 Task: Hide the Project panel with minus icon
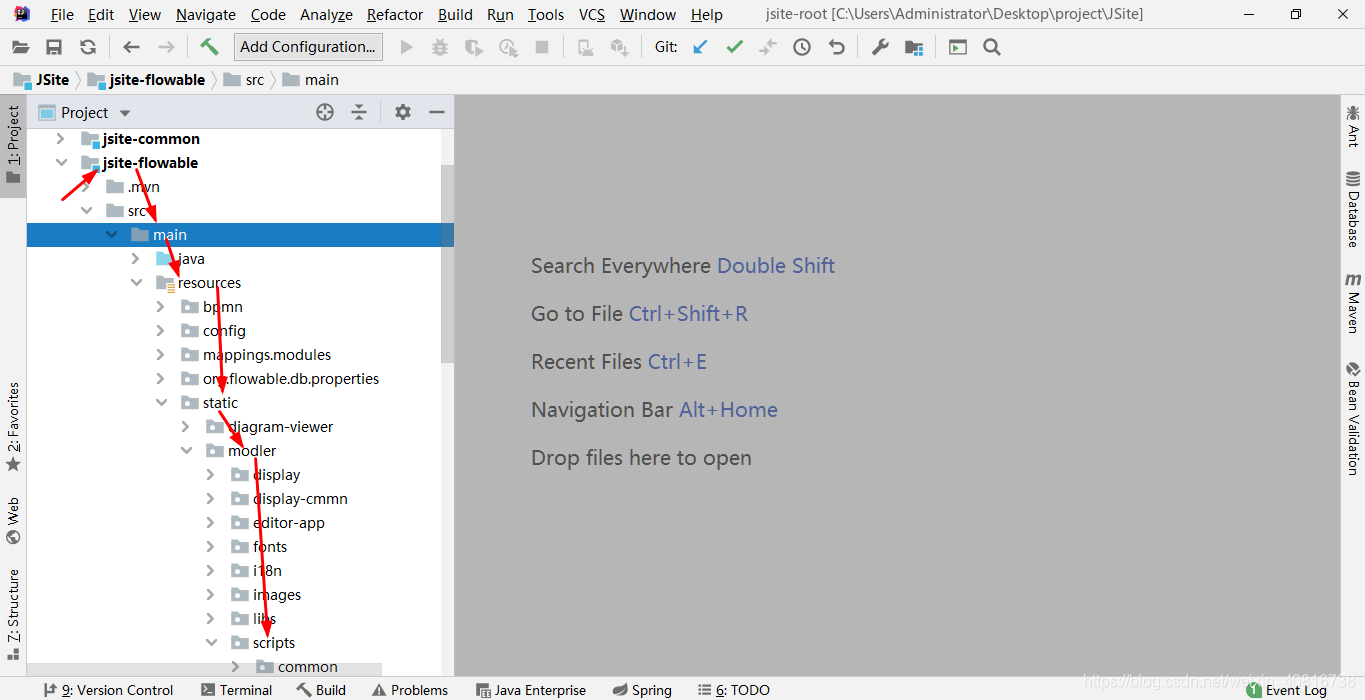(437, 113)
